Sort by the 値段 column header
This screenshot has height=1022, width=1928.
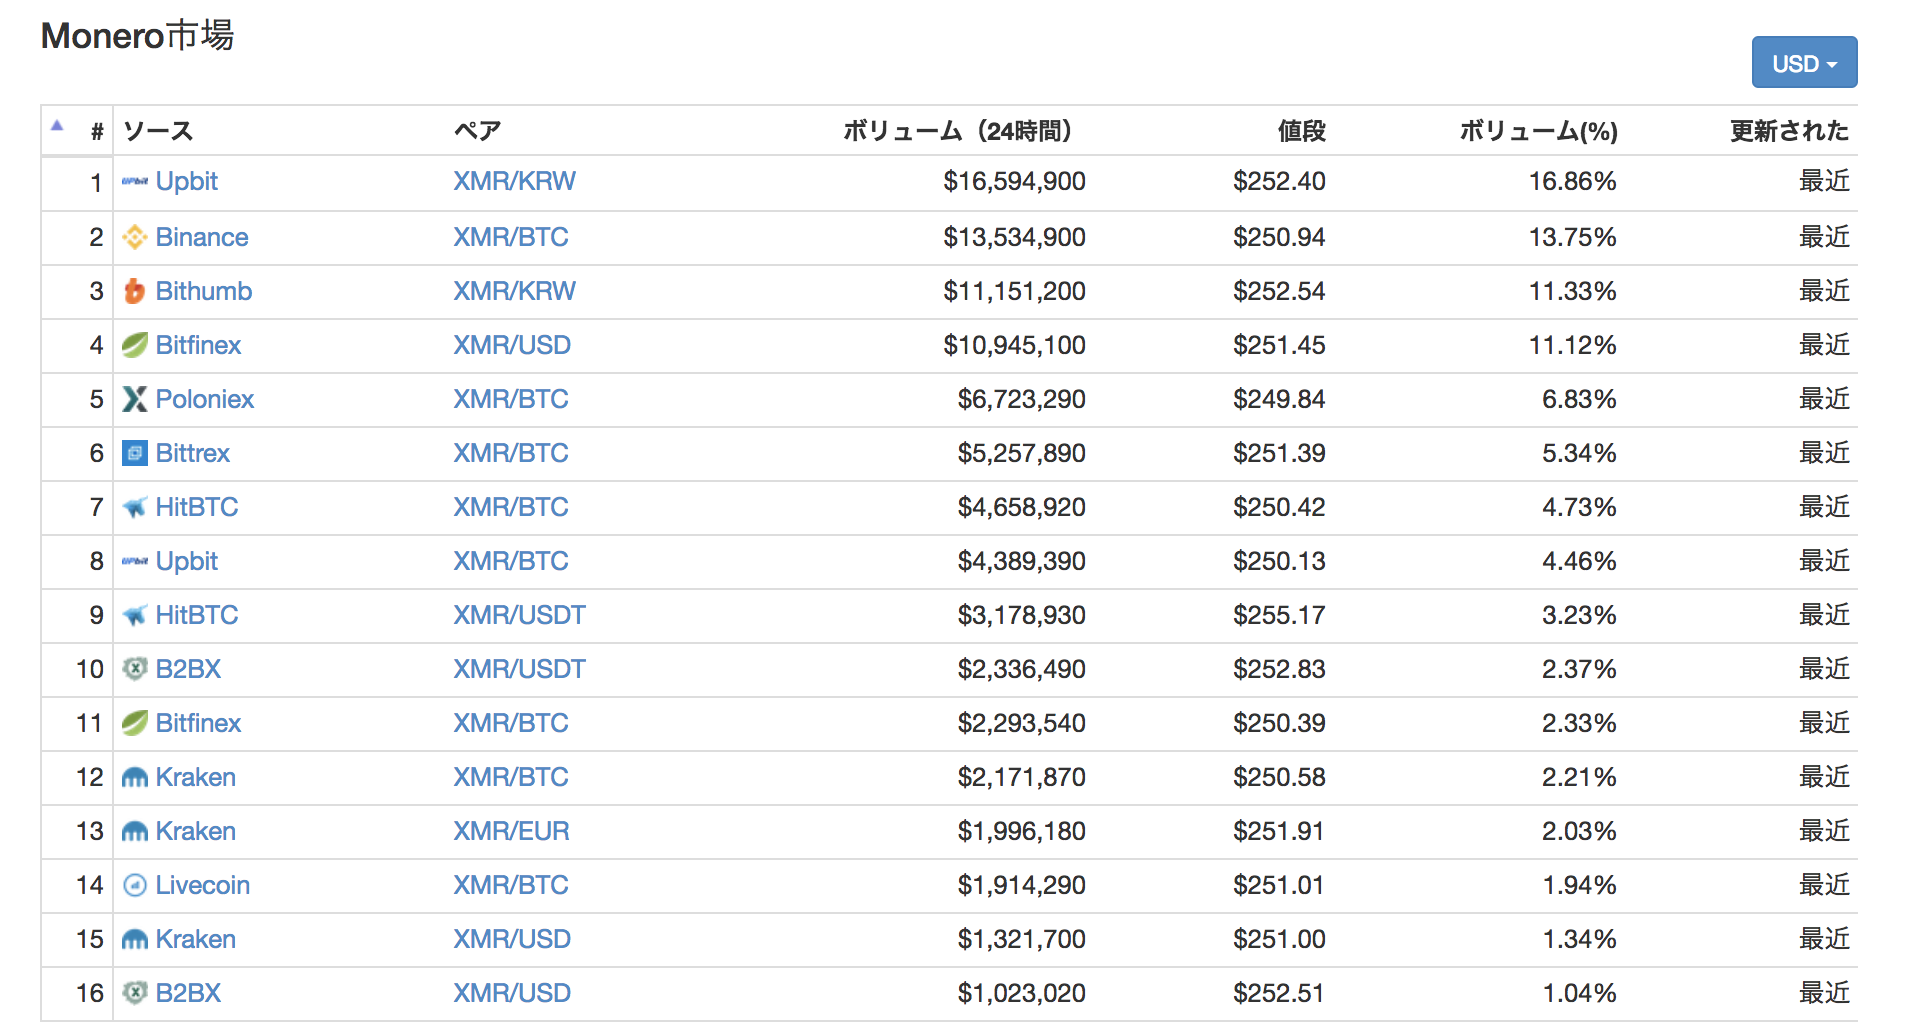pos(1301,131)
